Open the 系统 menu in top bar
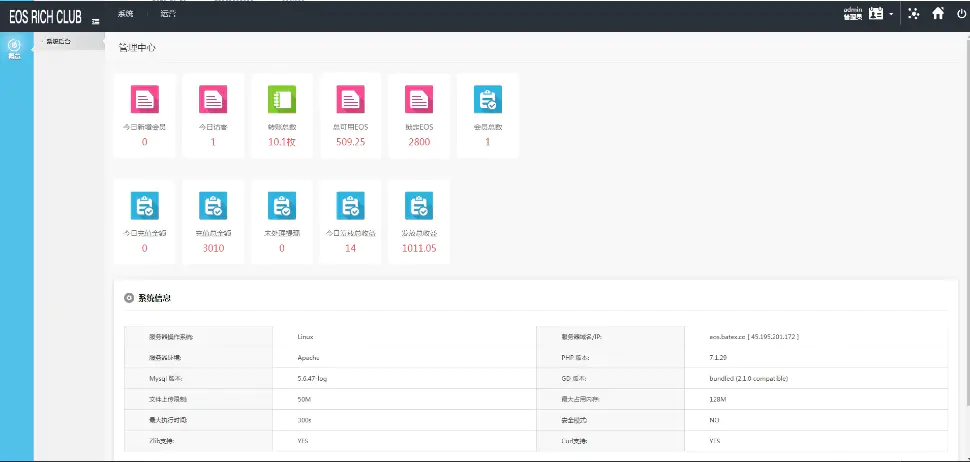Image resolution: width=970 pixels, height=462 pixels. [x=125, y=14]
